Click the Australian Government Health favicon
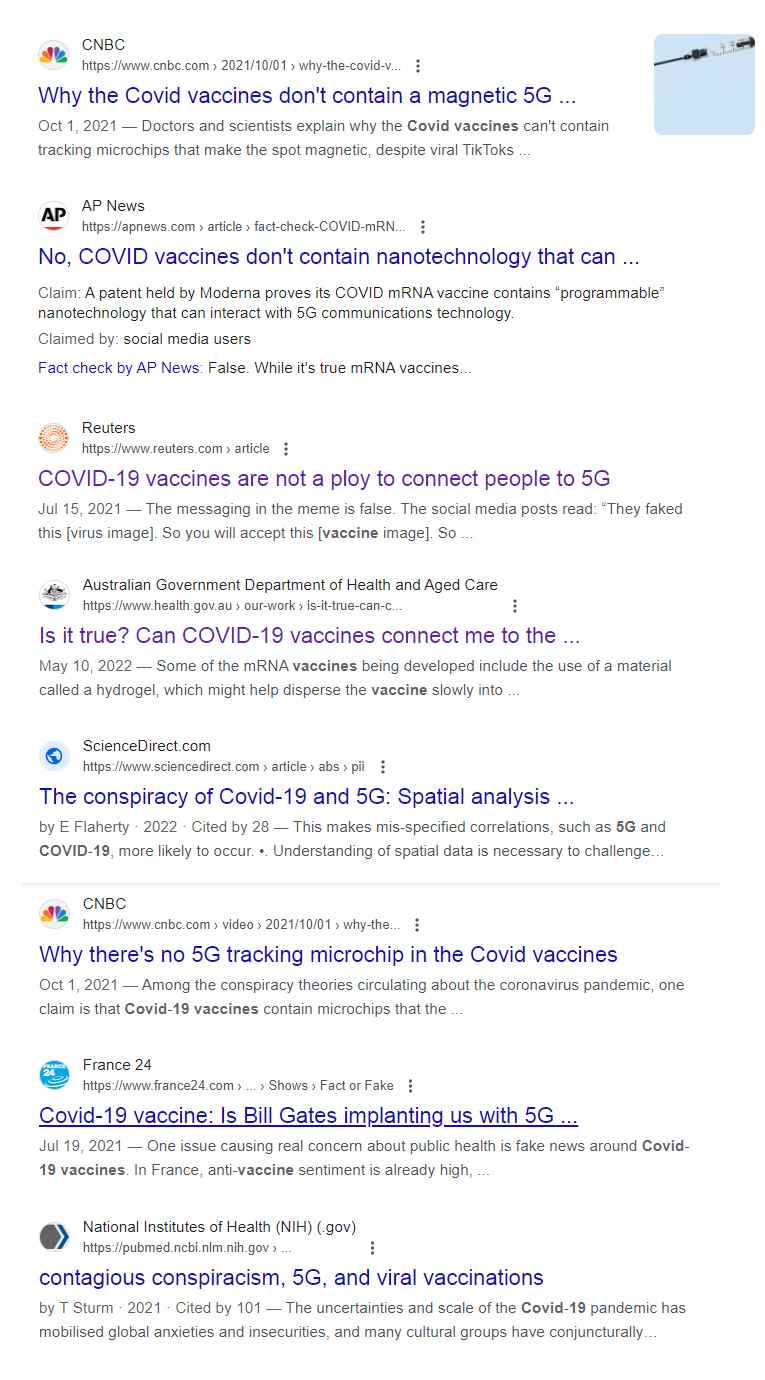The height and width of the screenshot is (1380, 765). coord(54,595)
